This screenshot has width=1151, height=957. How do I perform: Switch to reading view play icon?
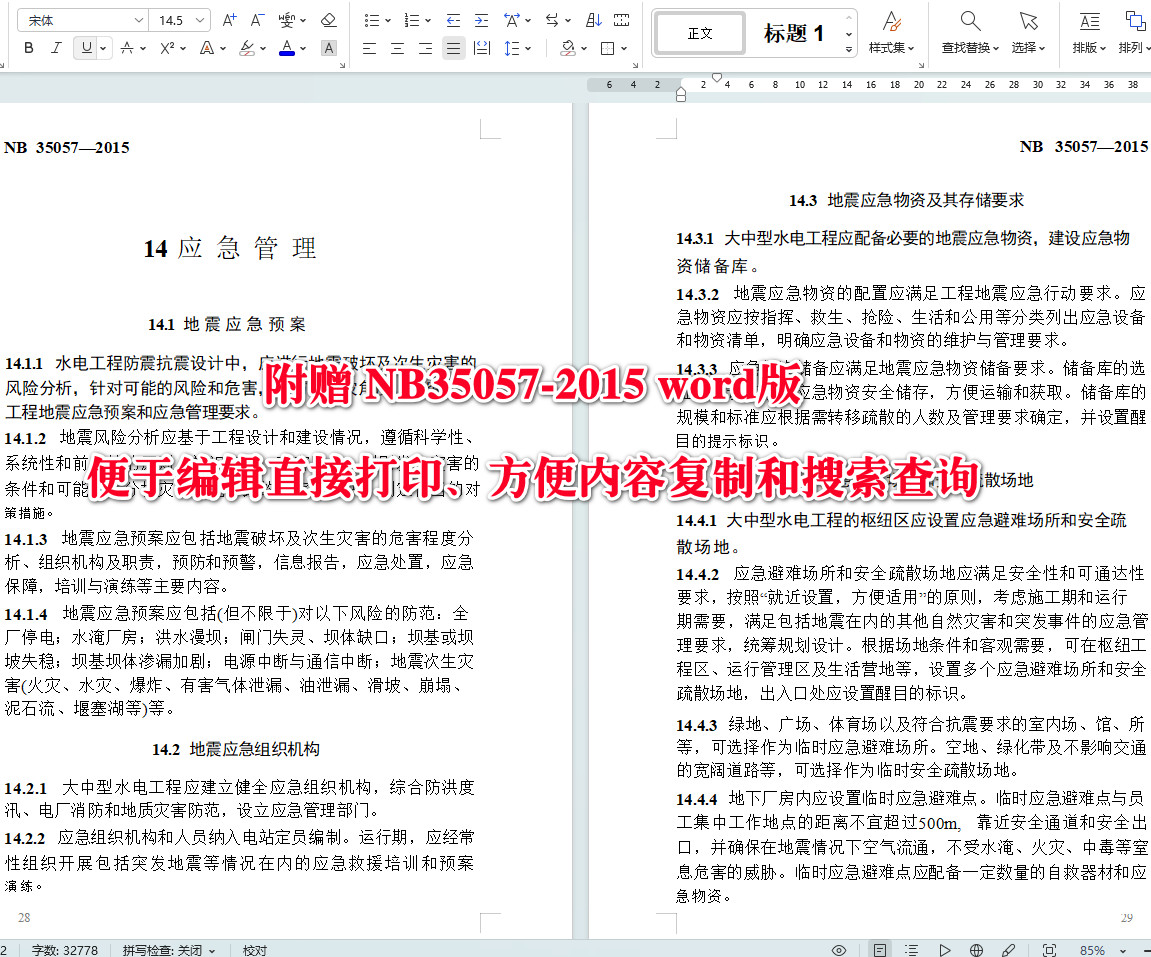coord(945,950)
